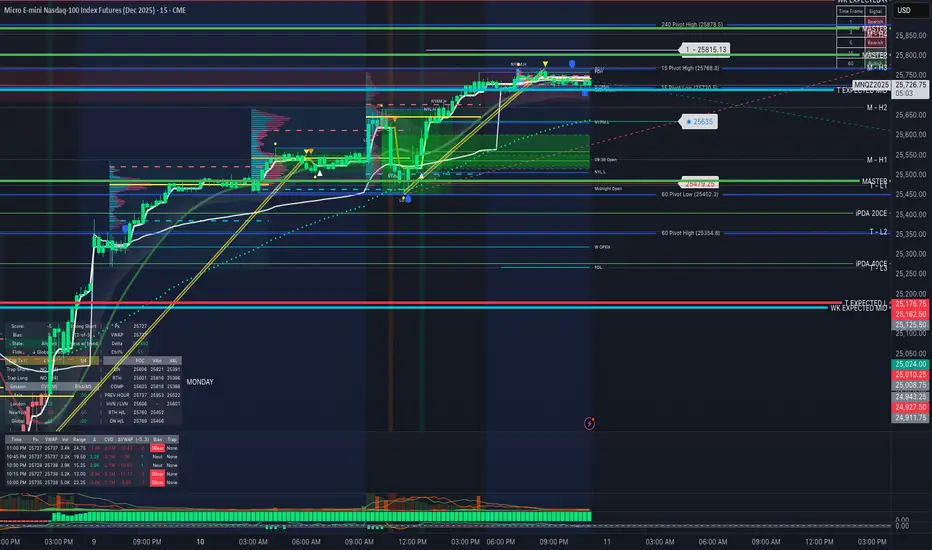Click the '60 Pivot Low (25452.3)' label
932x550 pixels.
(689, 194)
